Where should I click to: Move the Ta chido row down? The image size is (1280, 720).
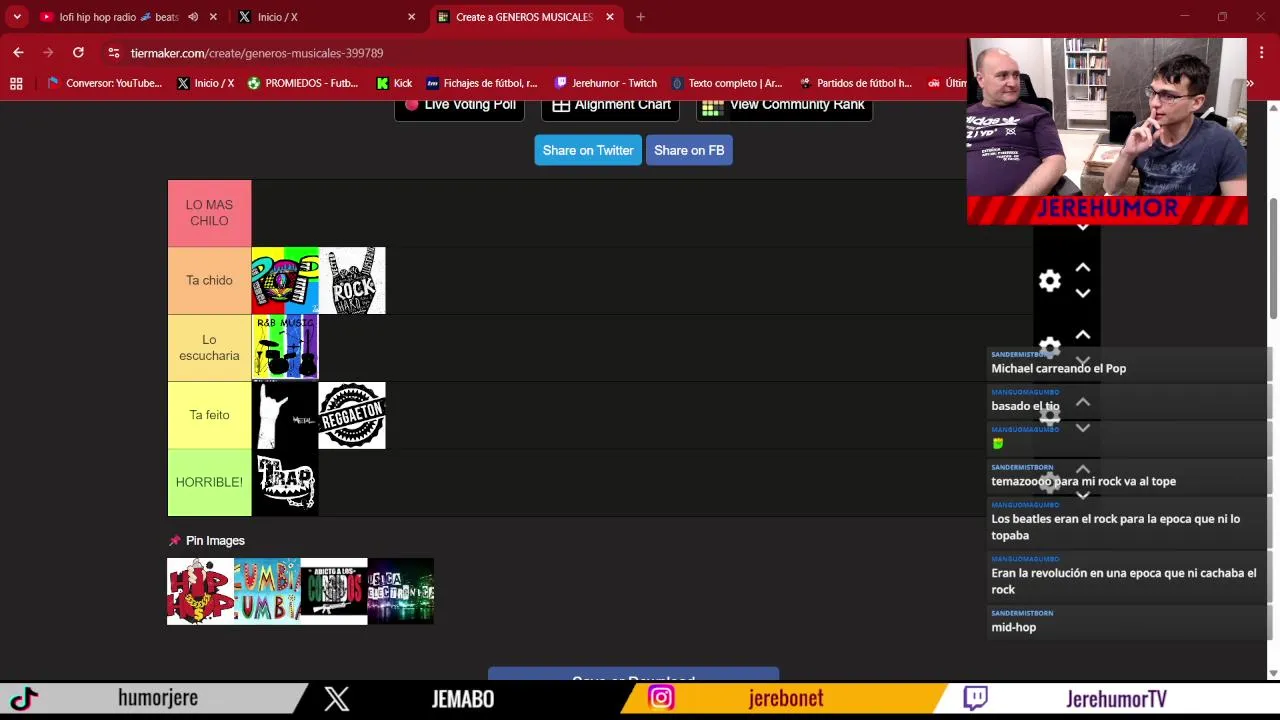tap(1083, 293)
